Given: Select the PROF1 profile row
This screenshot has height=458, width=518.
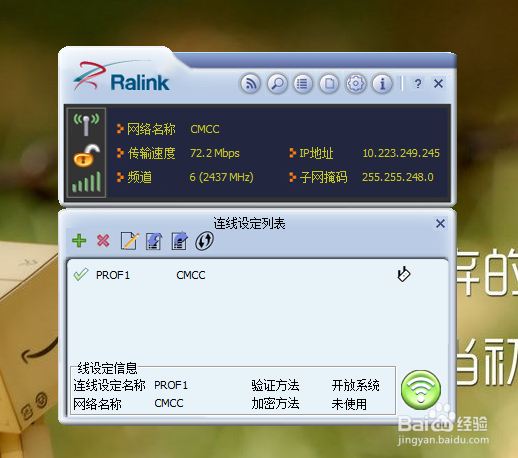Looking at the screenshot, I should [x=257, y=275].
